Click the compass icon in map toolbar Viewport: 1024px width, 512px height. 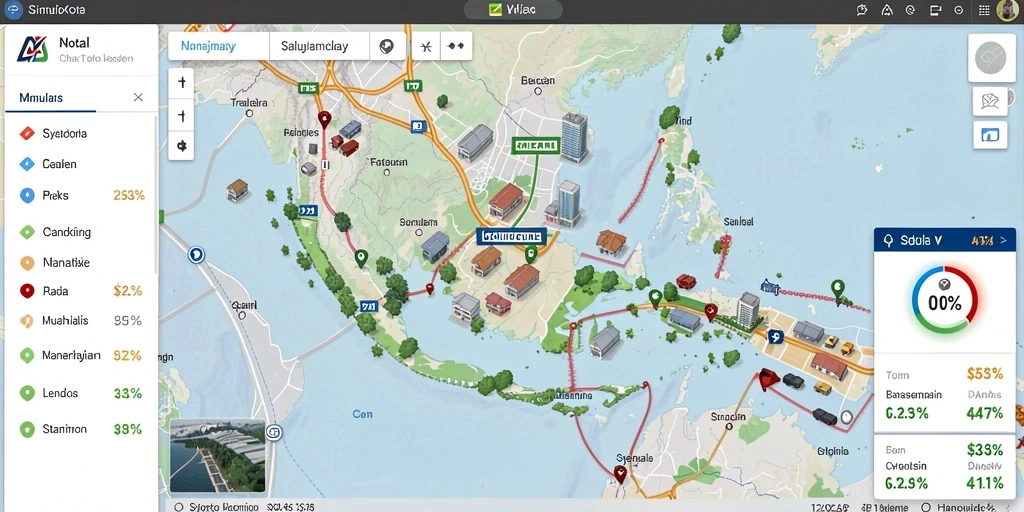387,46
